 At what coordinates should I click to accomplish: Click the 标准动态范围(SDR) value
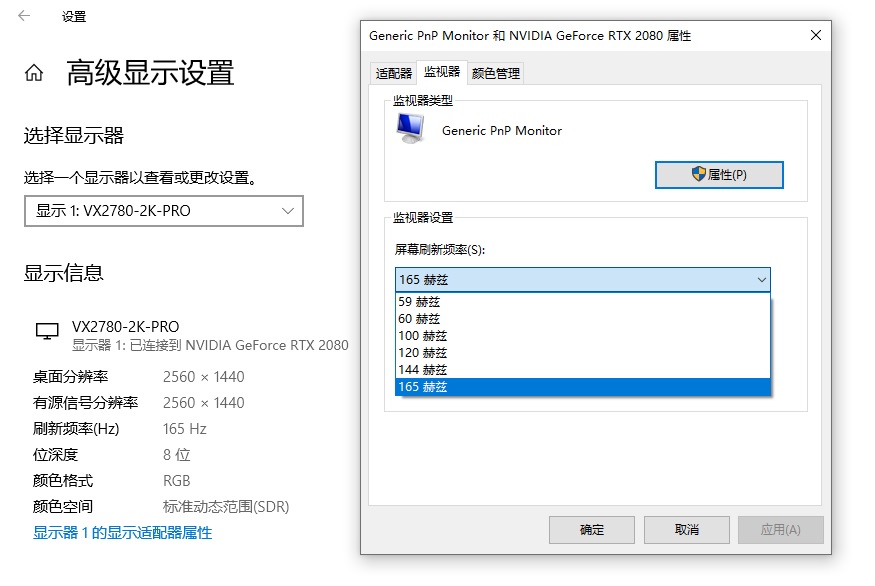(x=226, y=506)
